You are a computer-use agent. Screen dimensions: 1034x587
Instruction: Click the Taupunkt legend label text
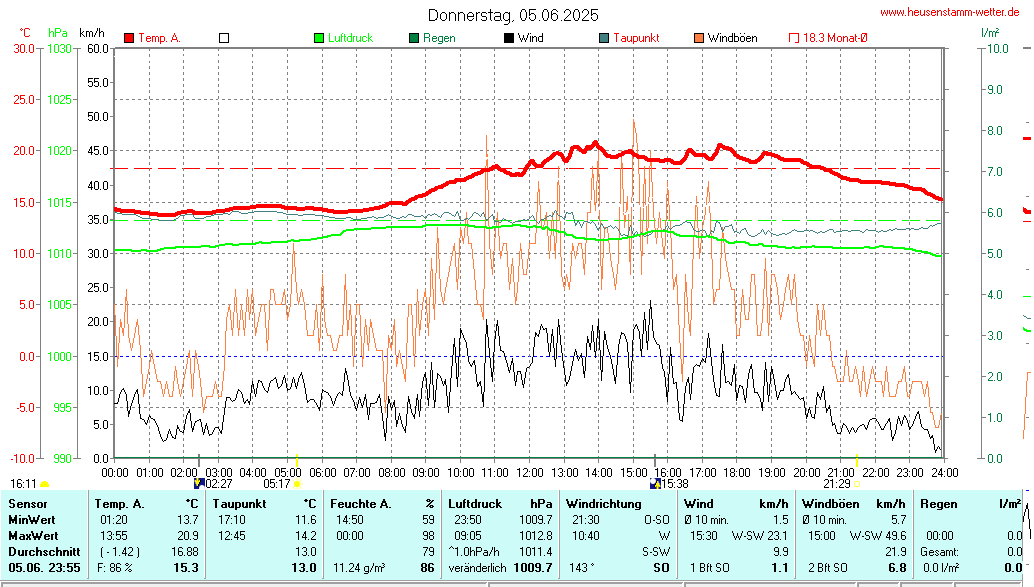pos(636,38)
